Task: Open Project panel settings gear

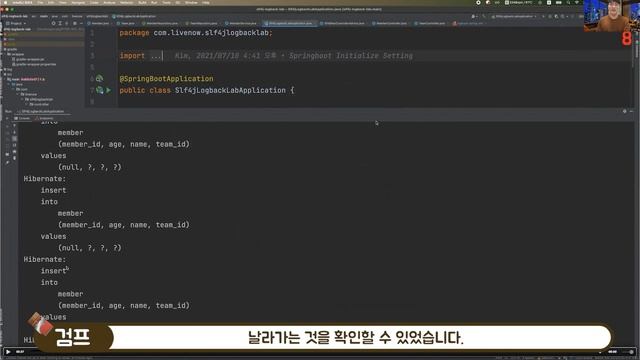Action: 75,23
